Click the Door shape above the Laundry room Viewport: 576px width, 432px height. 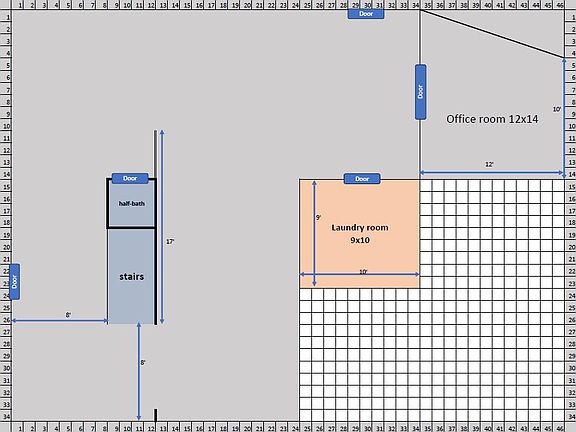click(362, 179)
